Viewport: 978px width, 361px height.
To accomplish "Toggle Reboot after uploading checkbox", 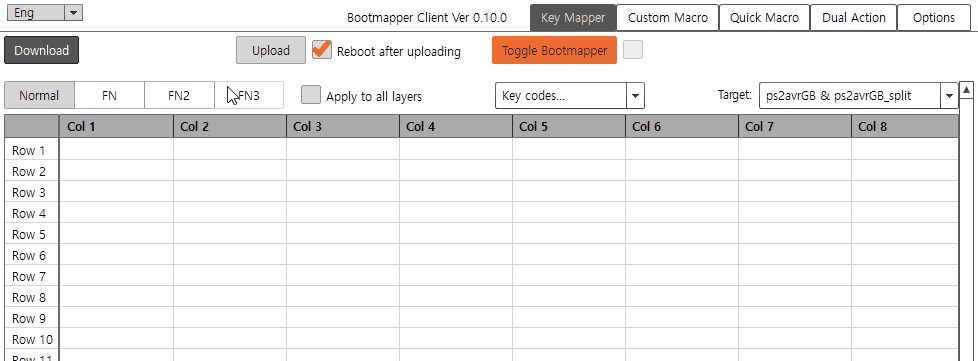I will (x=322, y=50).
